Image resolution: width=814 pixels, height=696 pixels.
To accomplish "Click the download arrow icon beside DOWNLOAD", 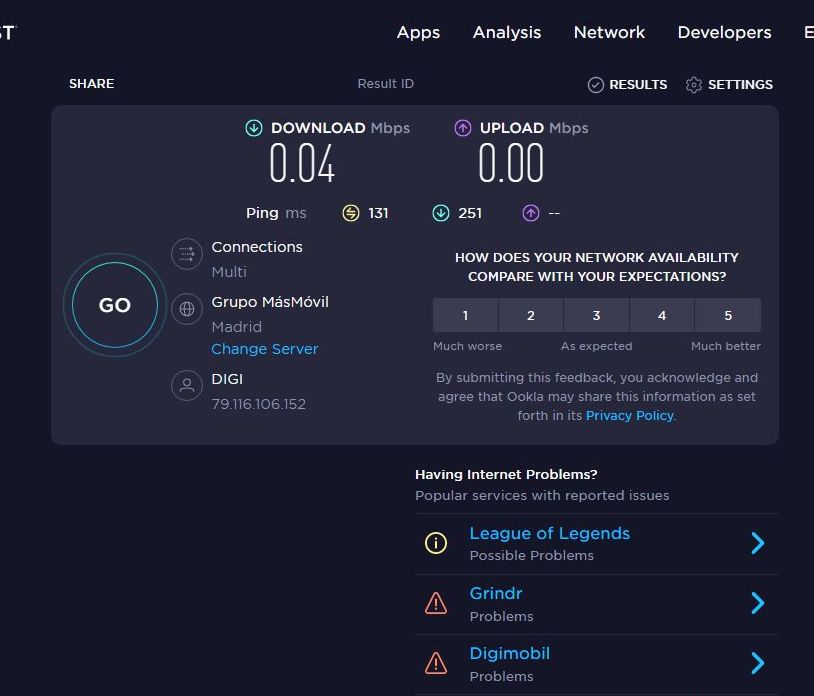I will [254, 128].
